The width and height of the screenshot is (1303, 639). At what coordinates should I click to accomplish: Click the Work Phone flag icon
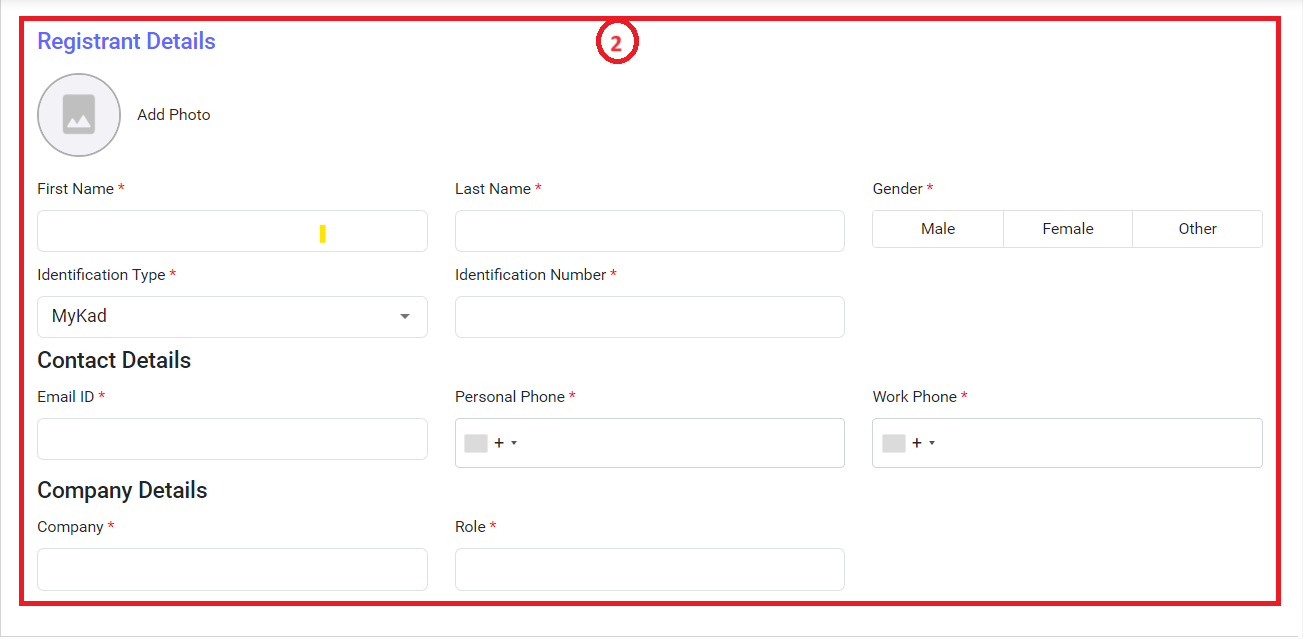[x=894, y=443]
